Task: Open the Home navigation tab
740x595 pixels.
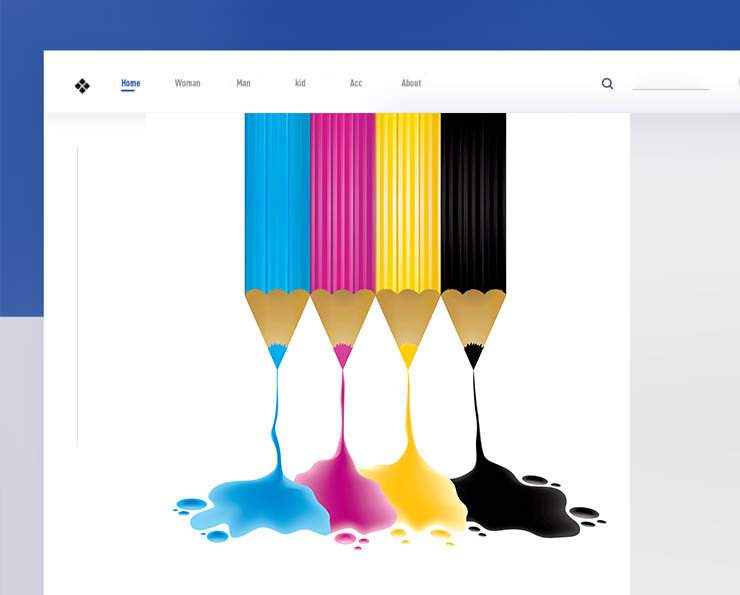Action: [x=130, y=84]
